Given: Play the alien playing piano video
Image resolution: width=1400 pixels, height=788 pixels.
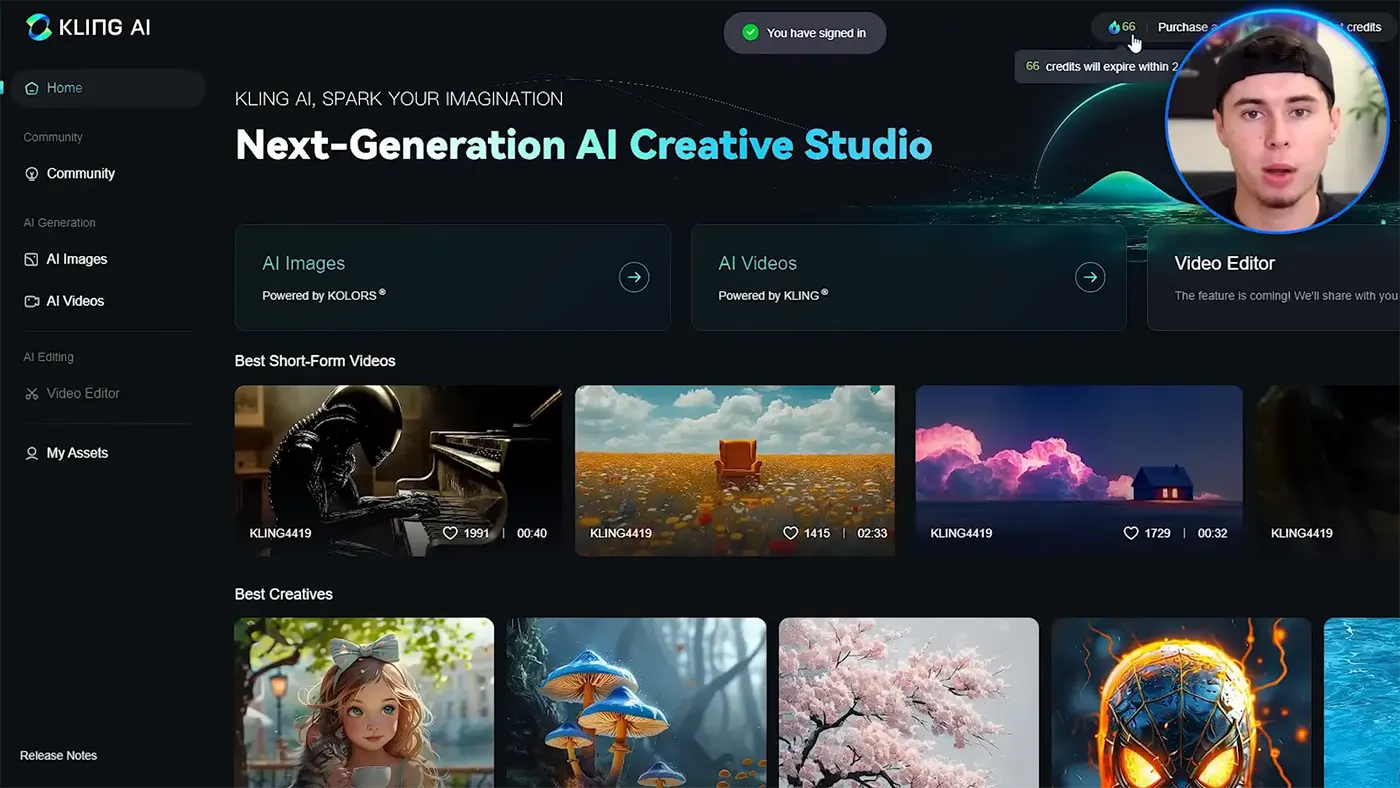Looking at the screenshot, I should (398, 471).
